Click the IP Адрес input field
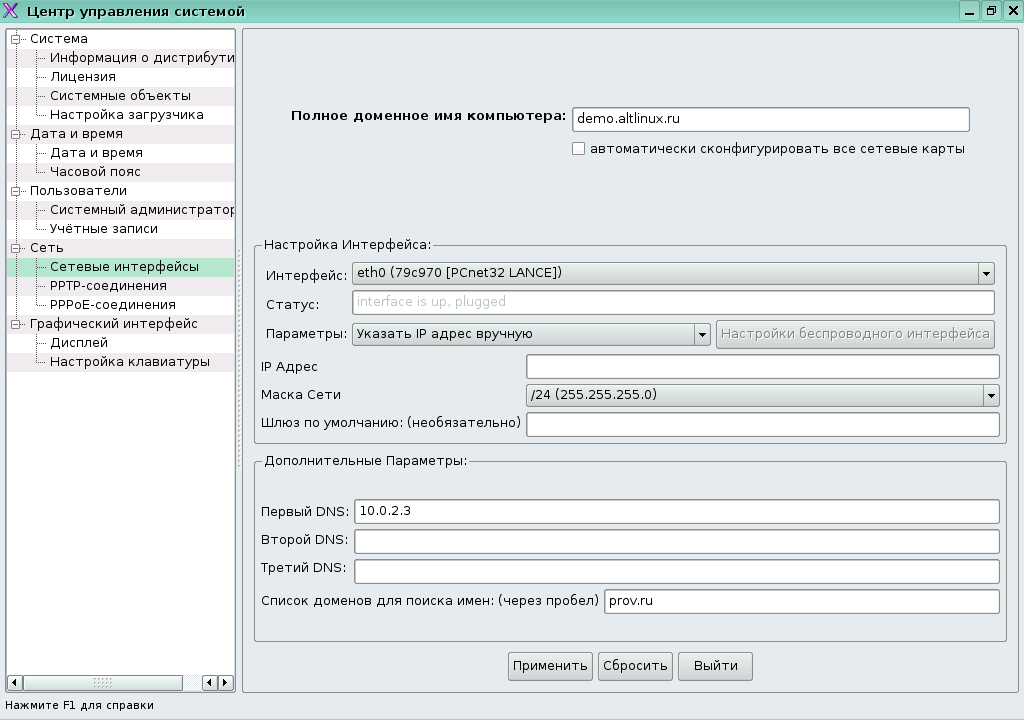 point(762,367)
